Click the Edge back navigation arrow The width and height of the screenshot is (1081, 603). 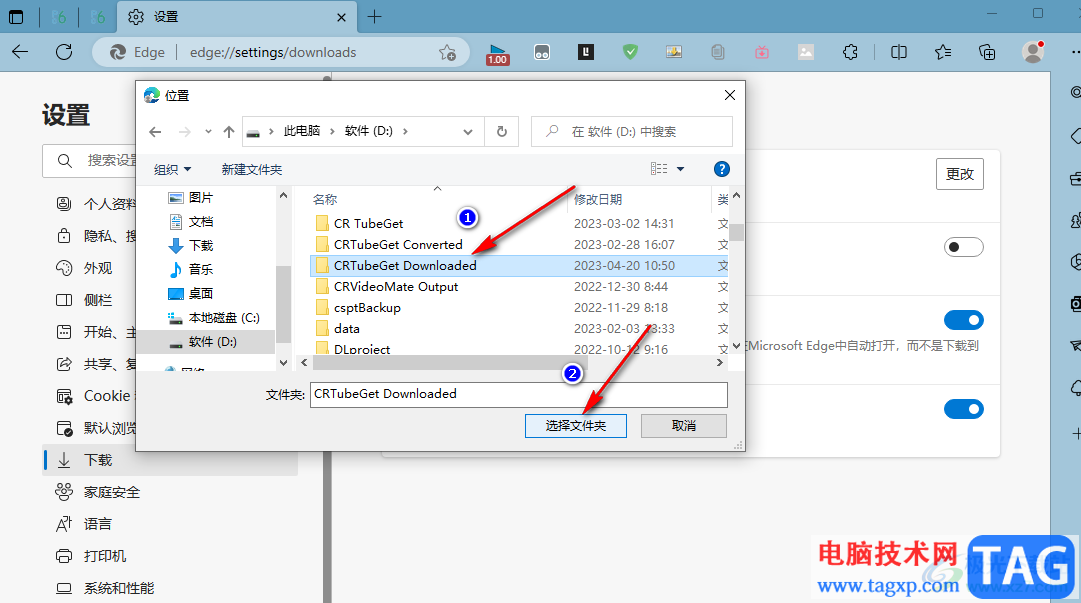pyautogui.click(x=20, y=52)
